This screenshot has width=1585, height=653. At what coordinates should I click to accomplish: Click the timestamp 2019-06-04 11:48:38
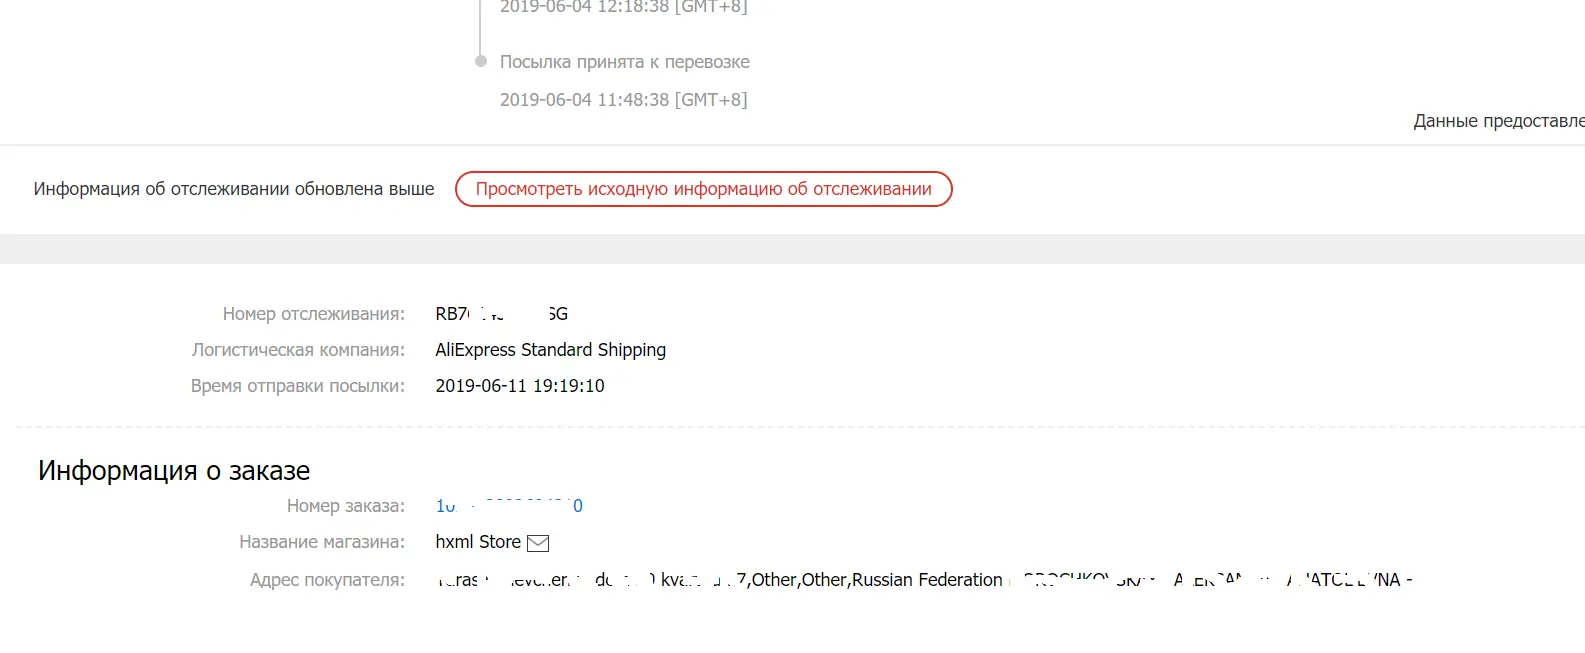(624, 100)
